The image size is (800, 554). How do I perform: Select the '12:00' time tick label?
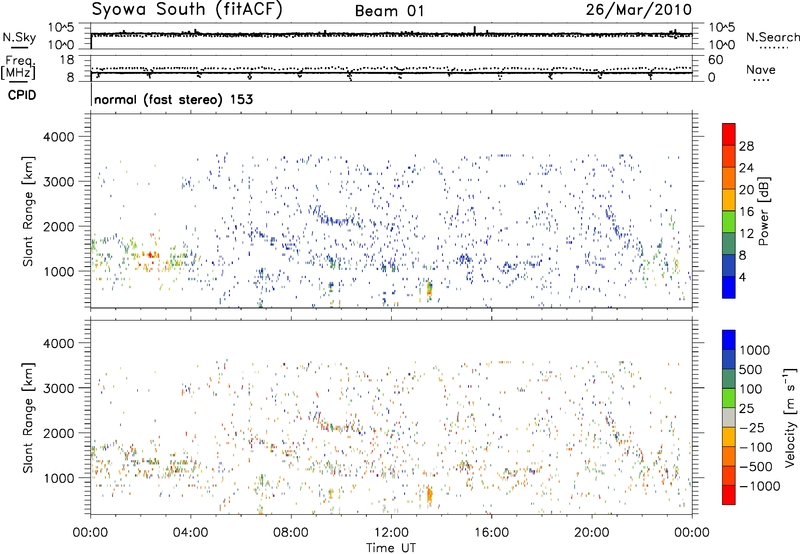click(391, 533)
